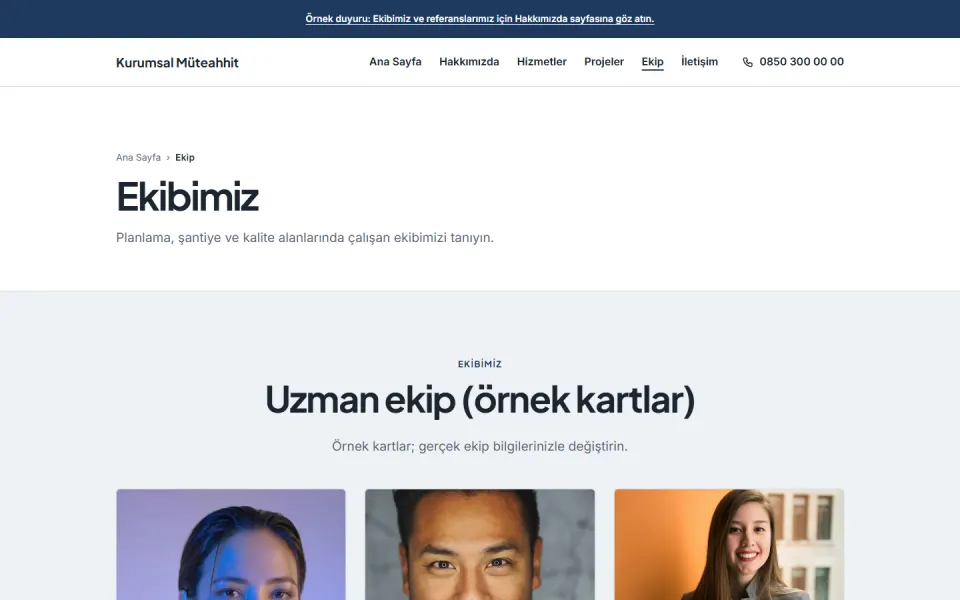The width and height of the screenshot is (960, 600).
Task: Go to Ana Sayfa in navigation menu
Action: [x=395, y=62]
